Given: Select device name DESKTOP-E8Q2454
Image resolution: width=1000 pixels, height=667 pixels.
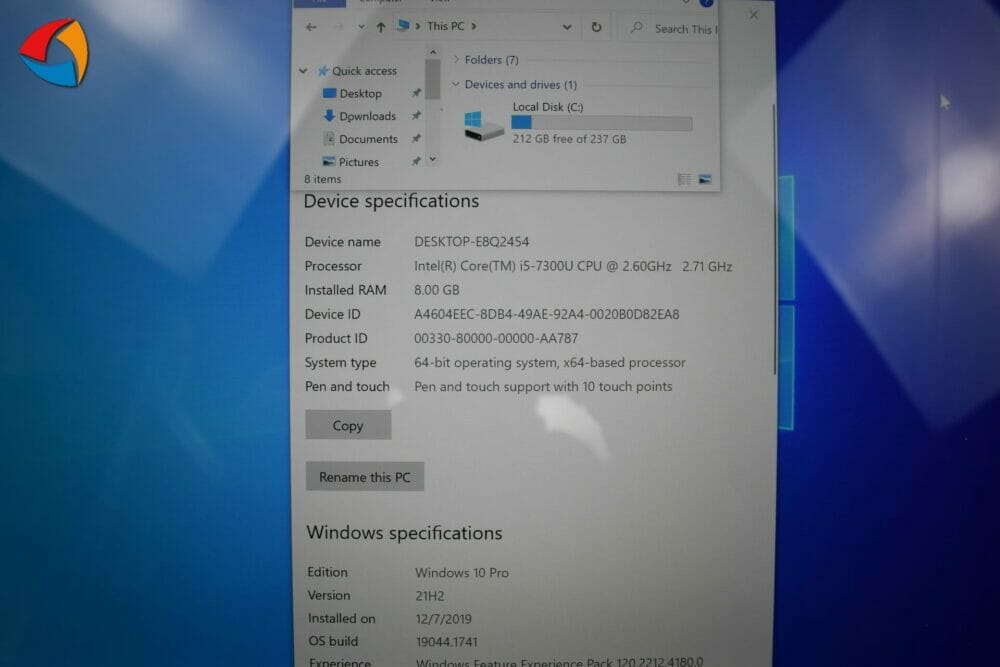Looking at the screenshot, I should point(471,242).
